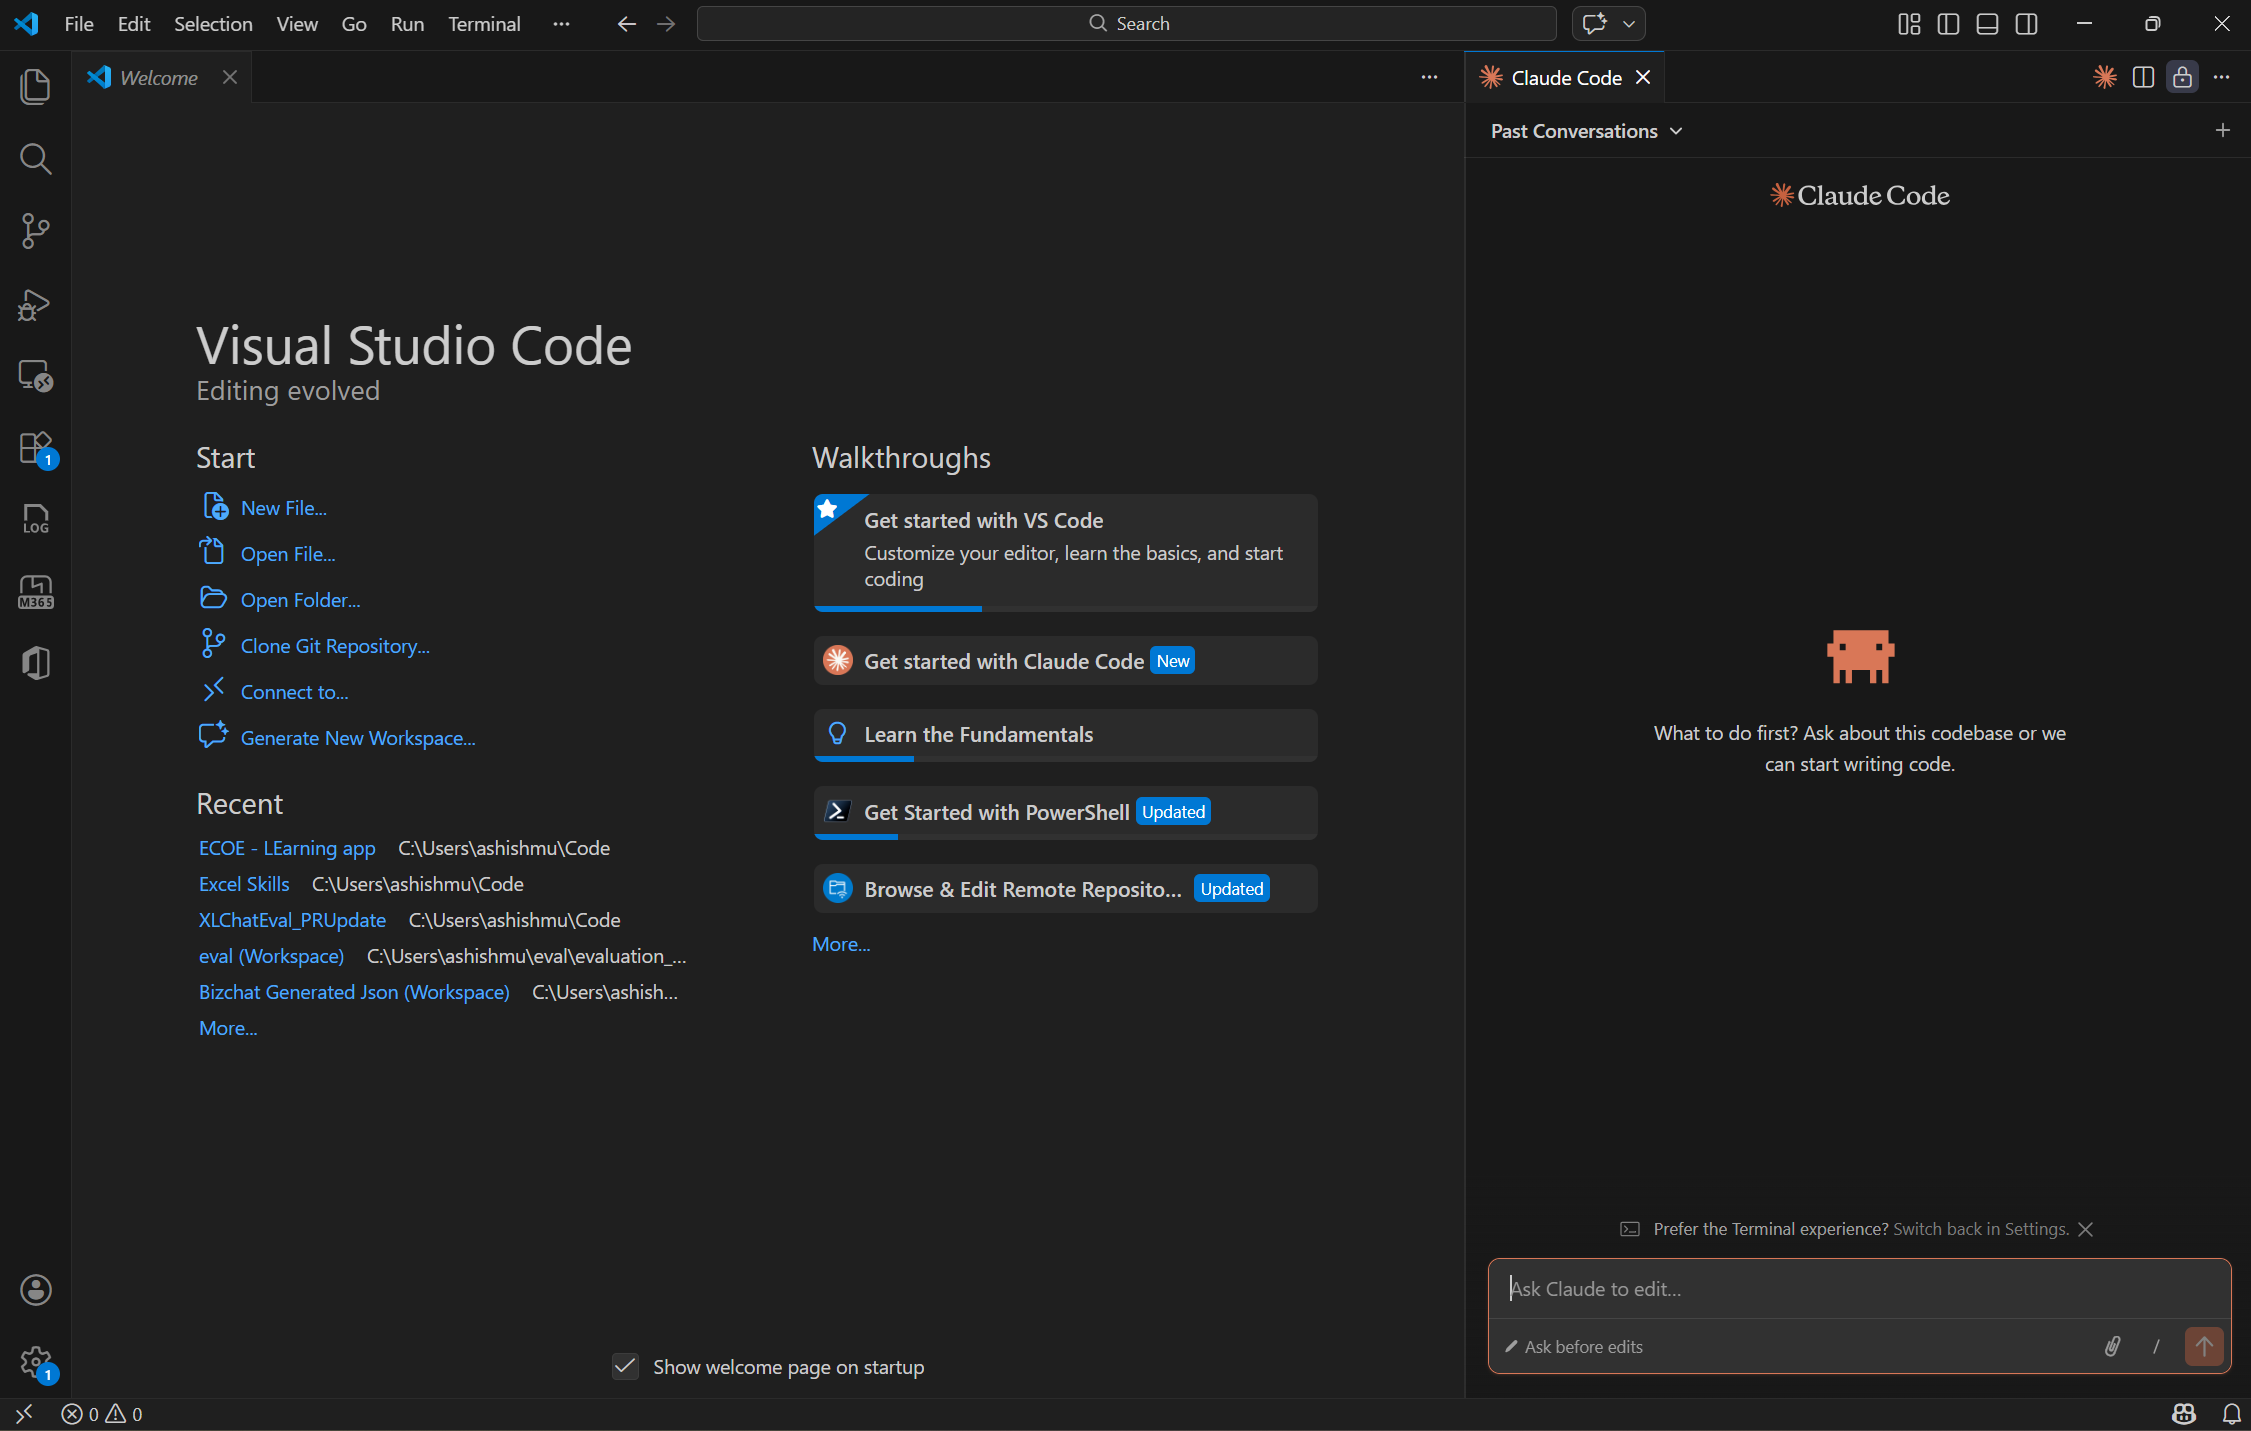Expand the hidden menu bar items ellipsis
The image size is (2251, 1431).
coord(561,24)
